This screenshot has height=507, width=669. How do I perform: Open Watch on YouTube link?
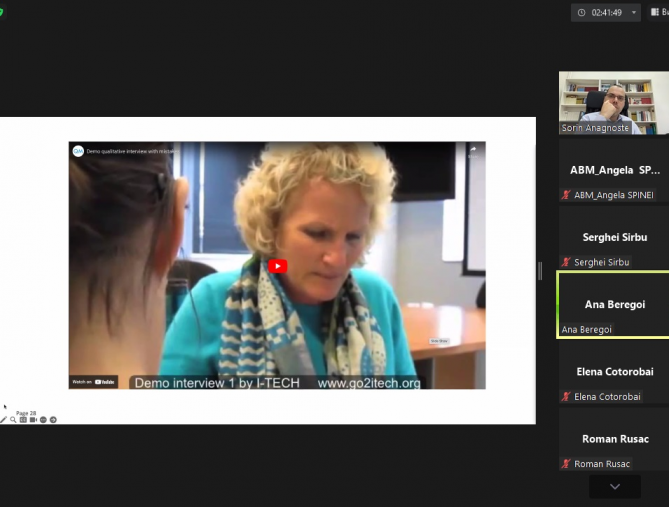[x=93, y=381]
